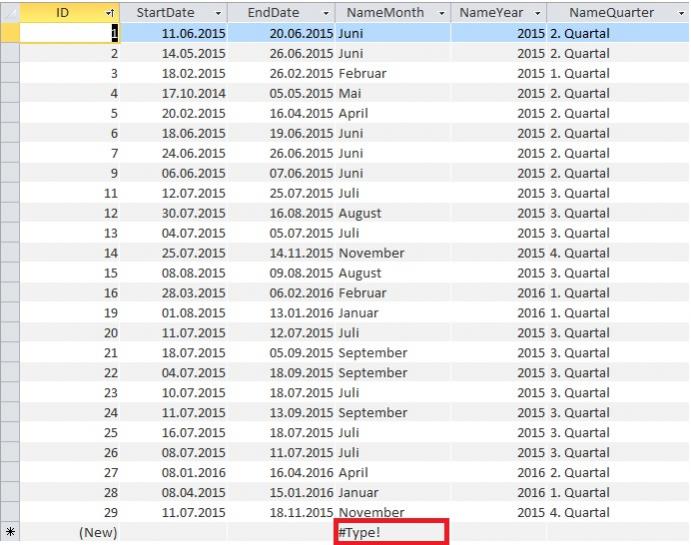Image resolution: width=691 pixels, height=545 pixels.
Task: Click StartDate cell 18.06.2015
Action: point(174,133)
